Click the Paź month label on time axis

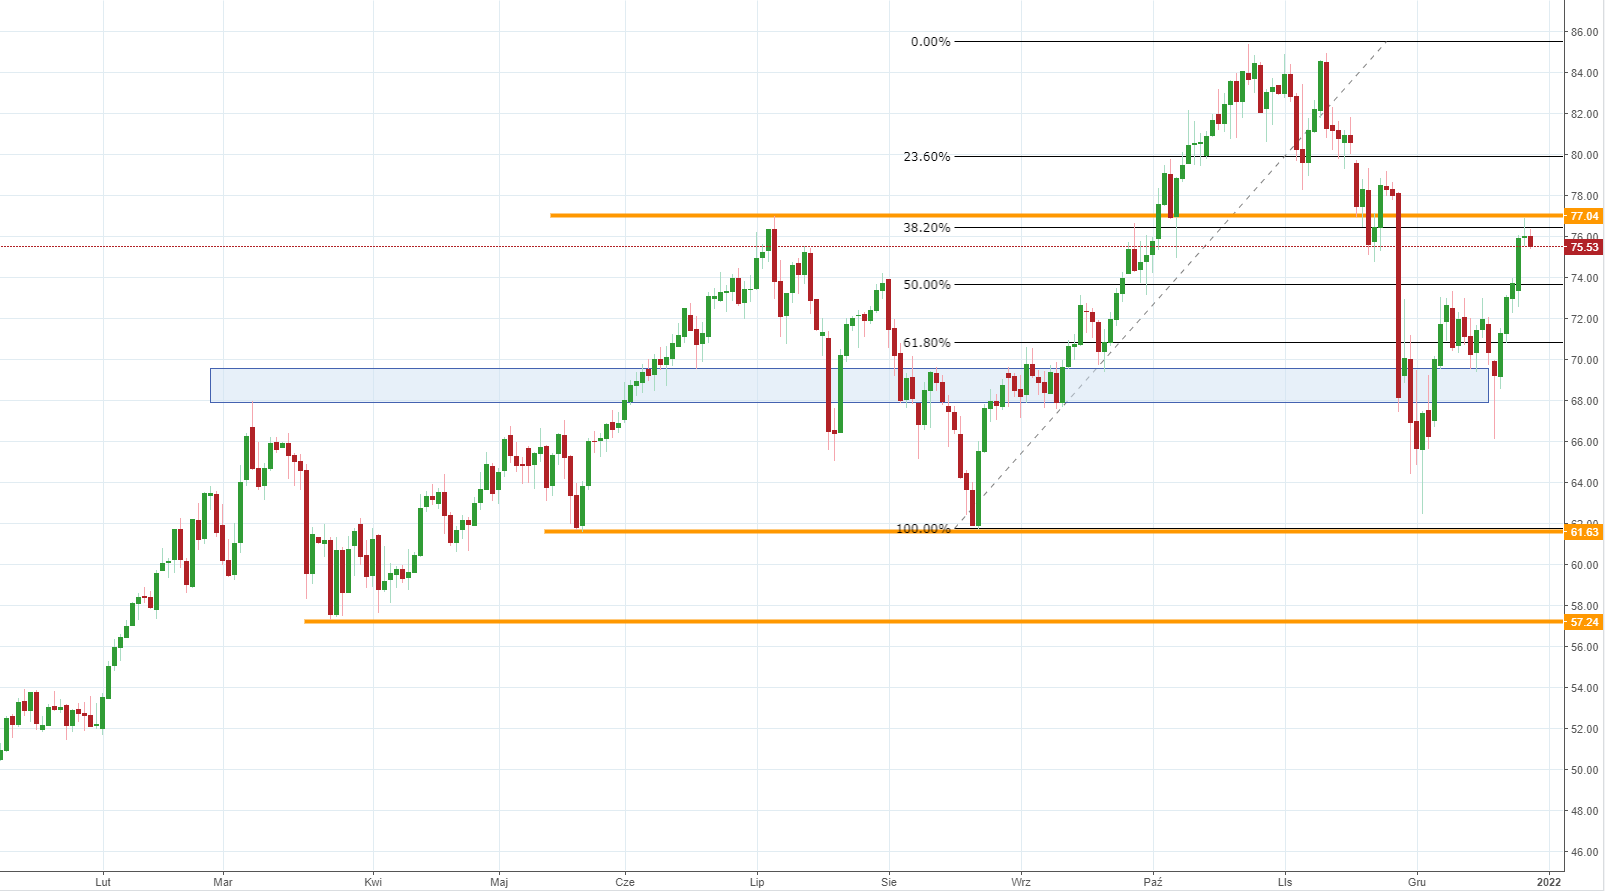[1153, 882]
